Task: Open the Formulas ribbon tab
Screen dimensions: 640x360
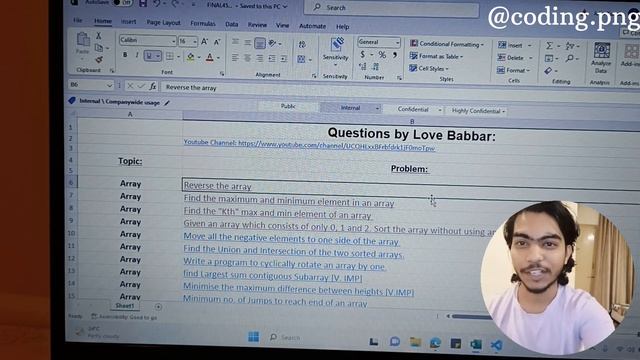Action: click(x=203, y=23)
